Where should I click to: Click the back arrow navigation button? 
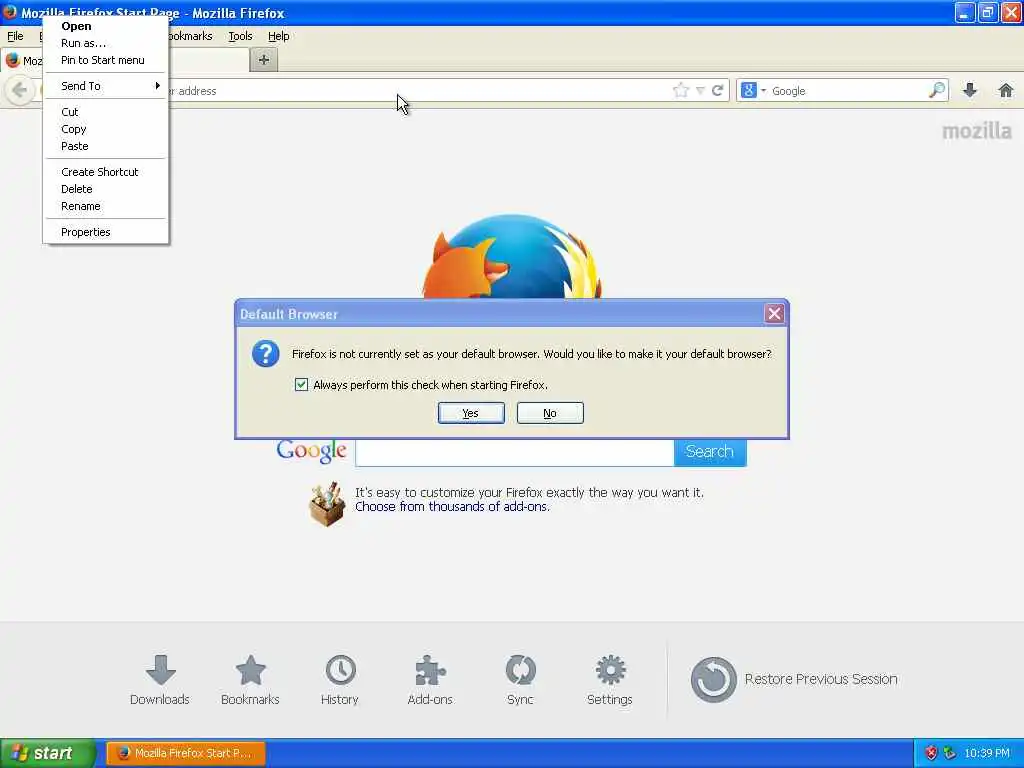pos(20,90)
